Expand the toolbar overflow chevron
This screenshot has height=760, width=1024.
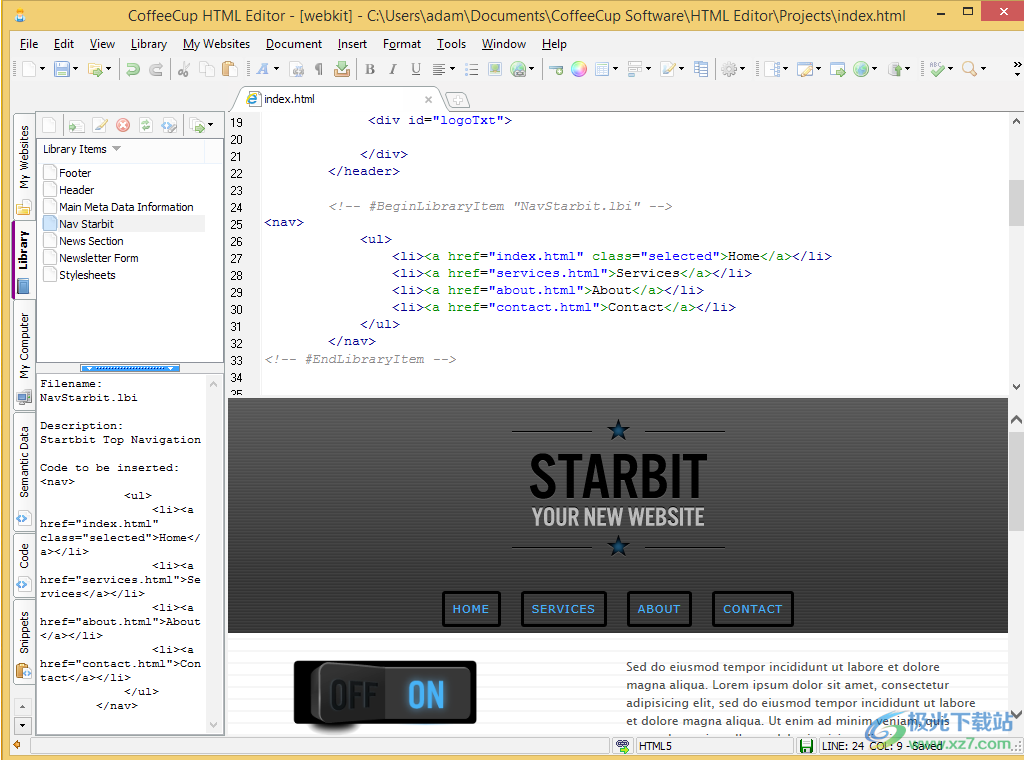[1017, 66]
